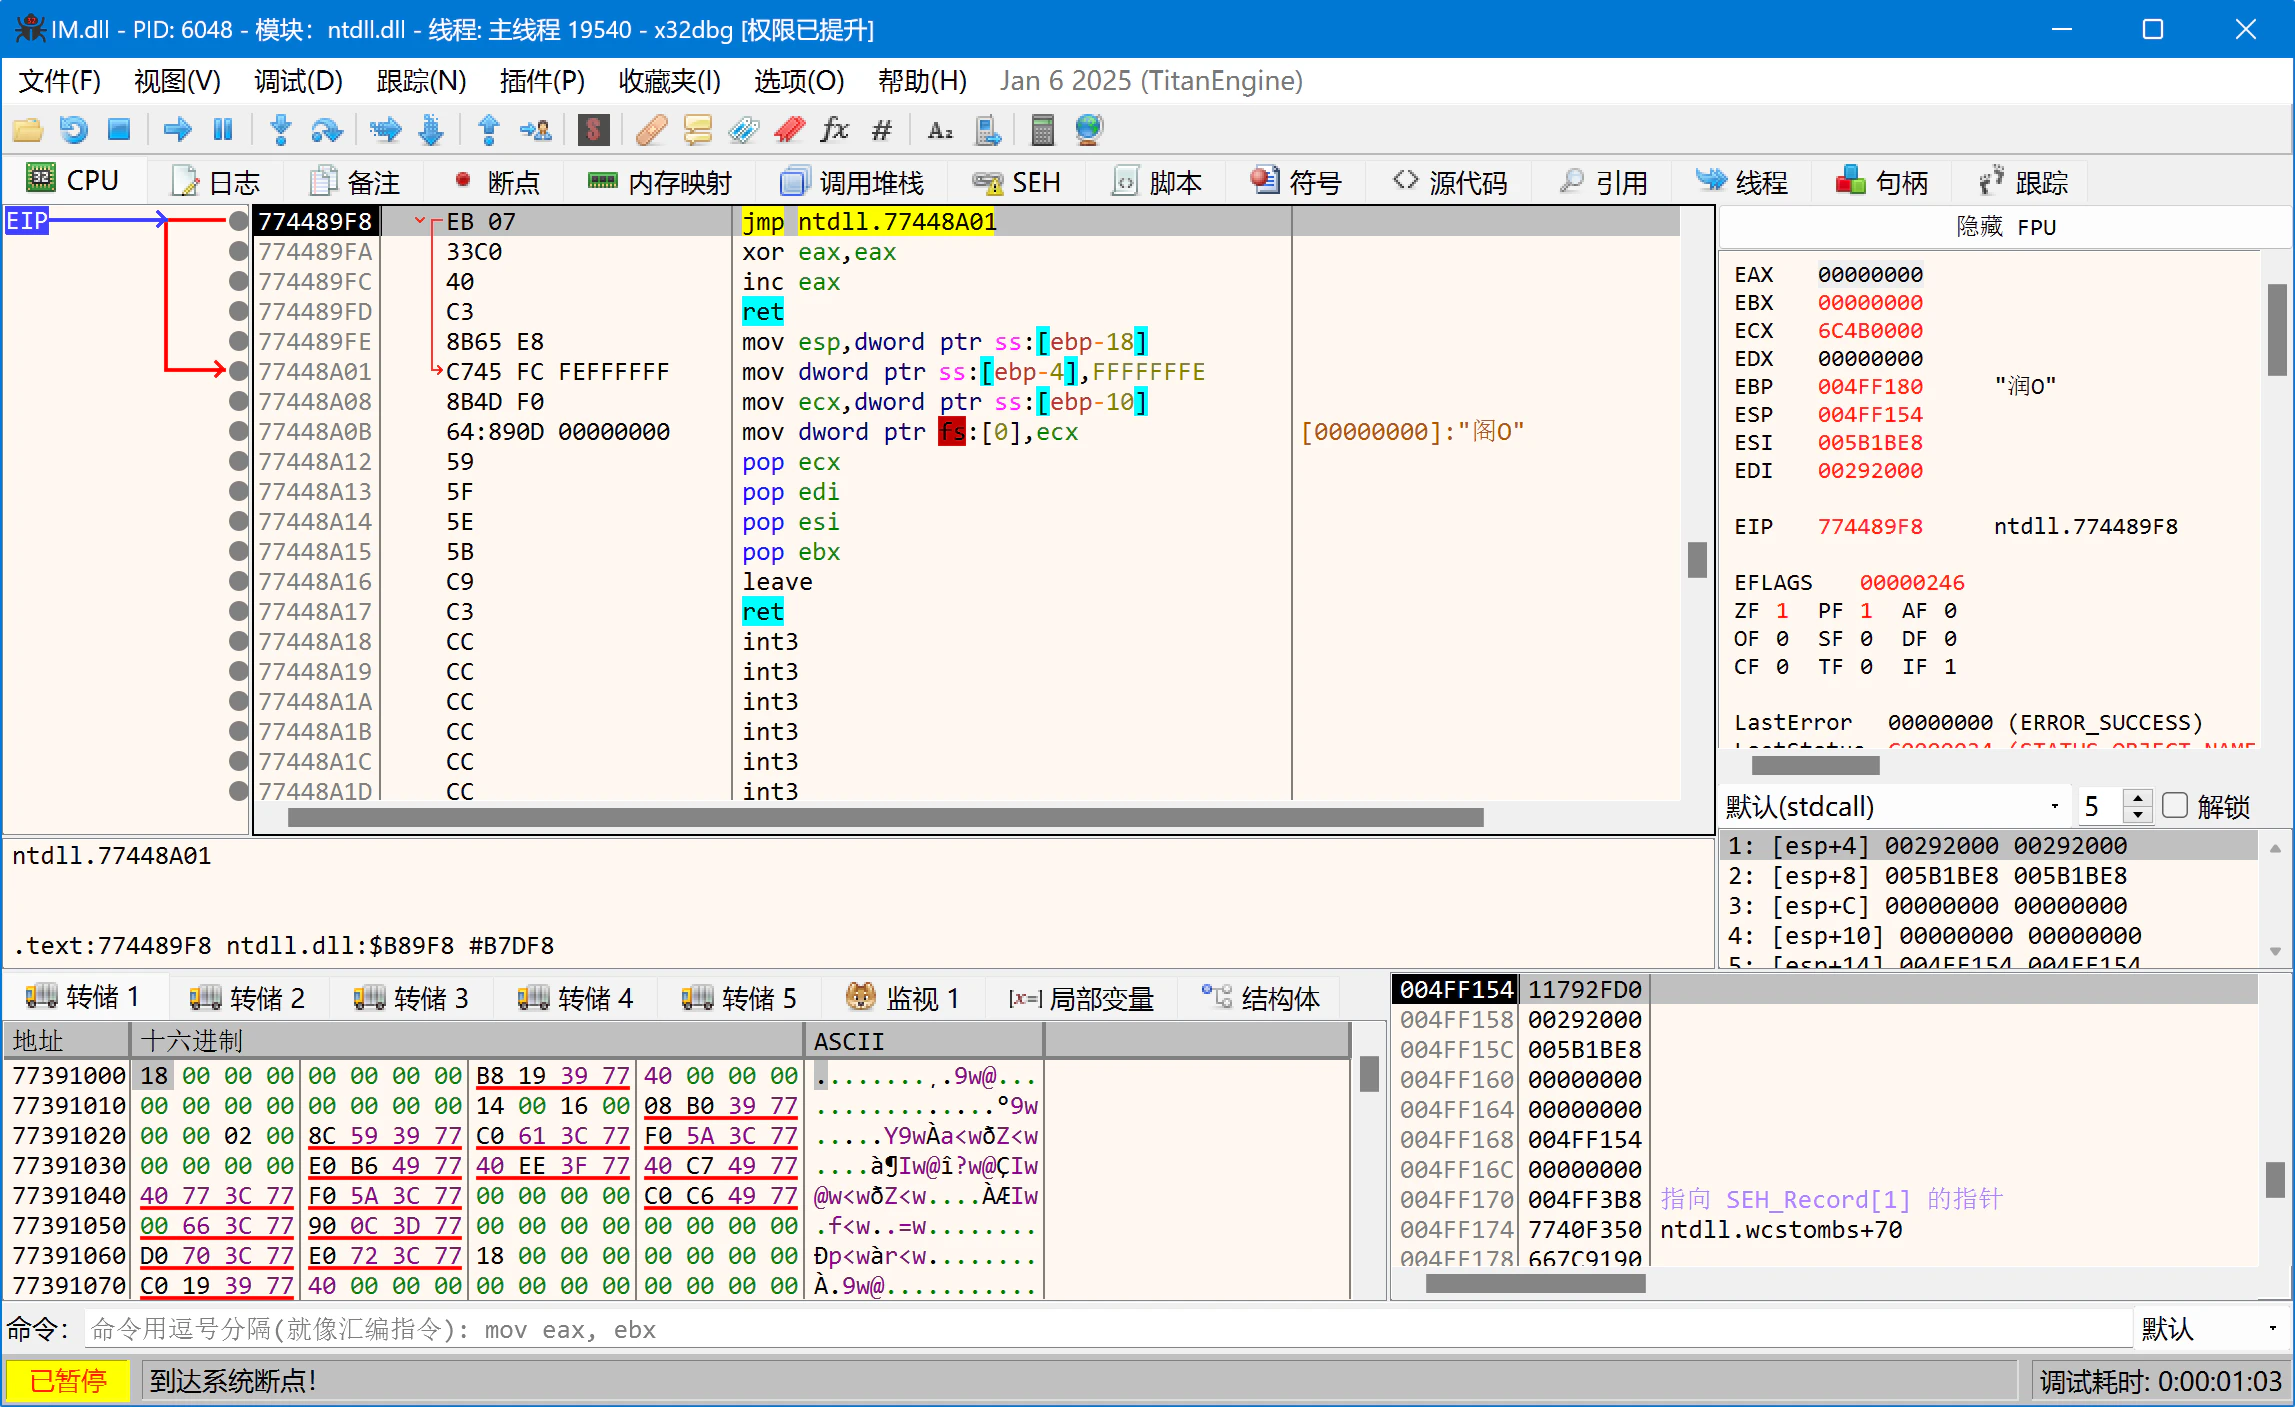The image size is (2295, 1407).
Task: Click the command input field
Action: (x=1100, y=1329)
